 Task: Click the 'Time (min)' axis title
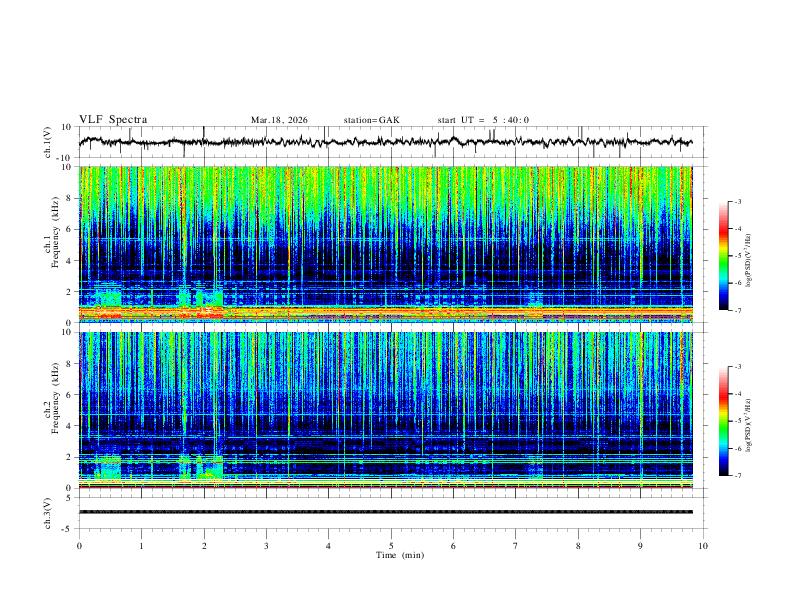(400, 555)
